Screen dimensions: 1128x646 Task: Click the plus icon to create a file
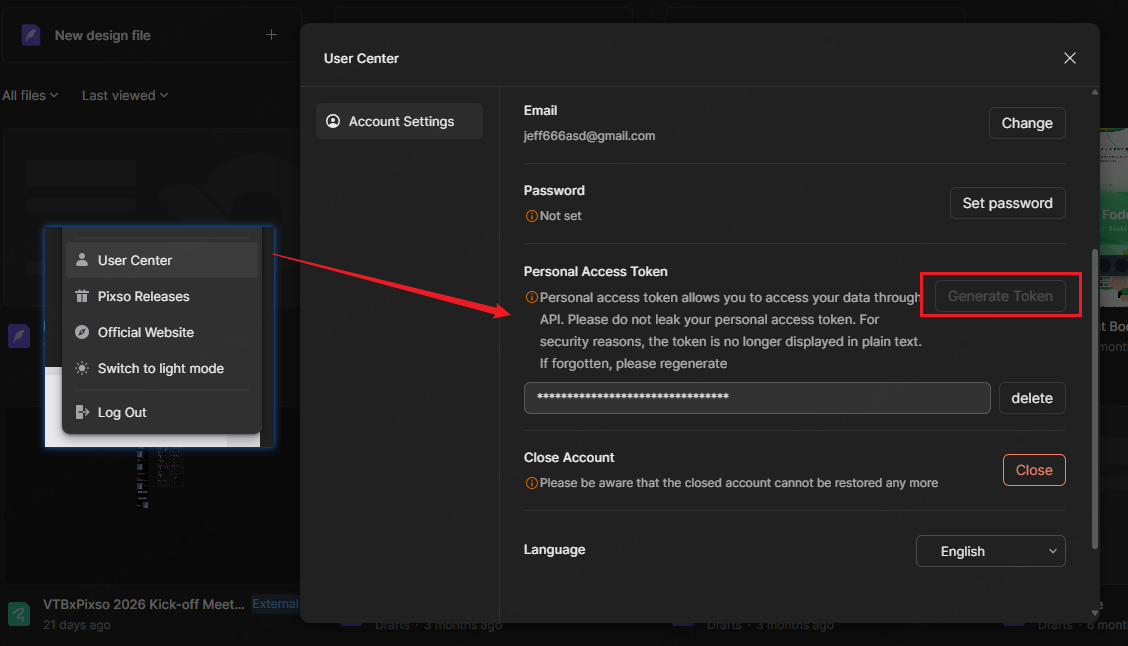[271, 34]
